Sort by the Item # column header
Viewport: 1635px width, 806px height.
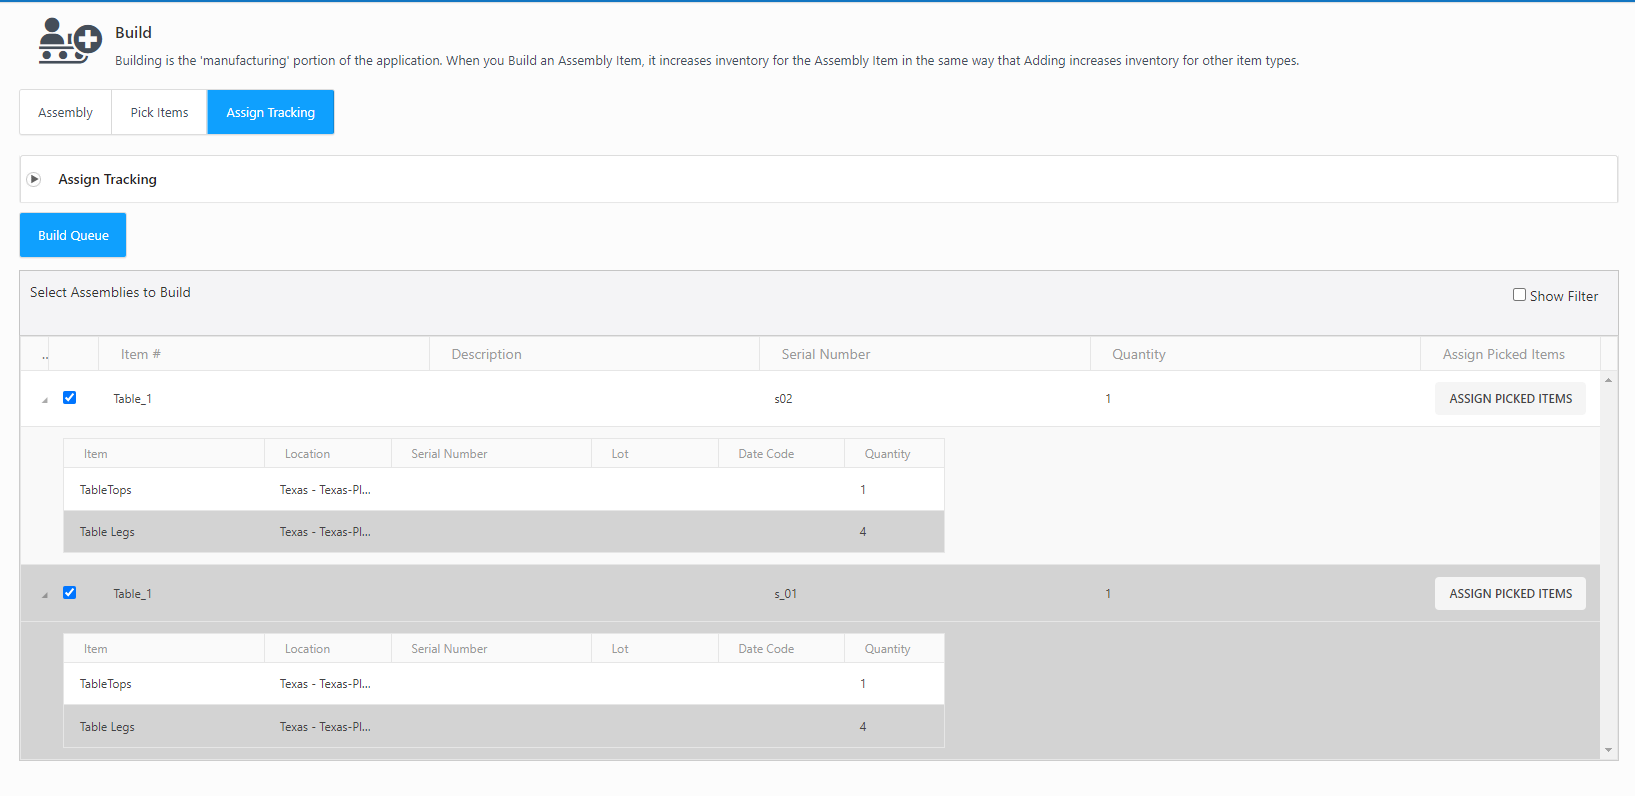141,354
